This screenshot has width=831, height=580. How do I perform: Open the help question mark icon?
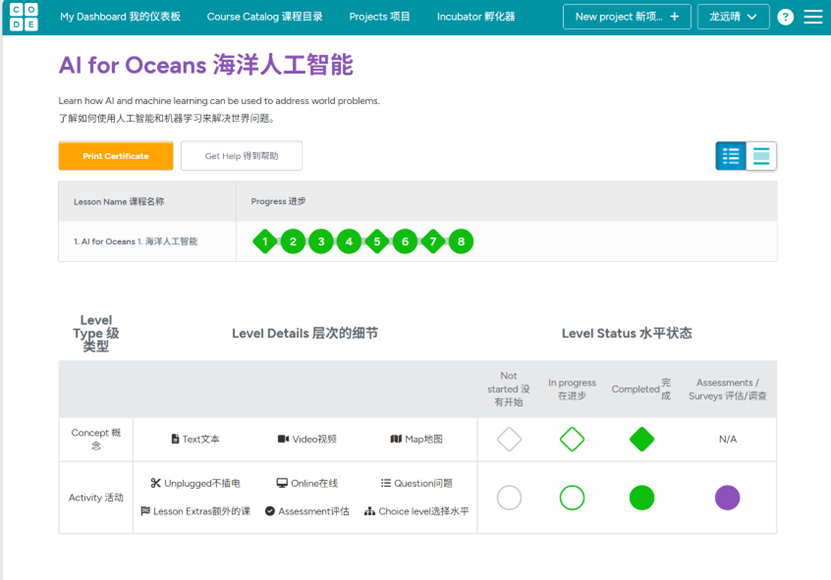coord(785,17)
